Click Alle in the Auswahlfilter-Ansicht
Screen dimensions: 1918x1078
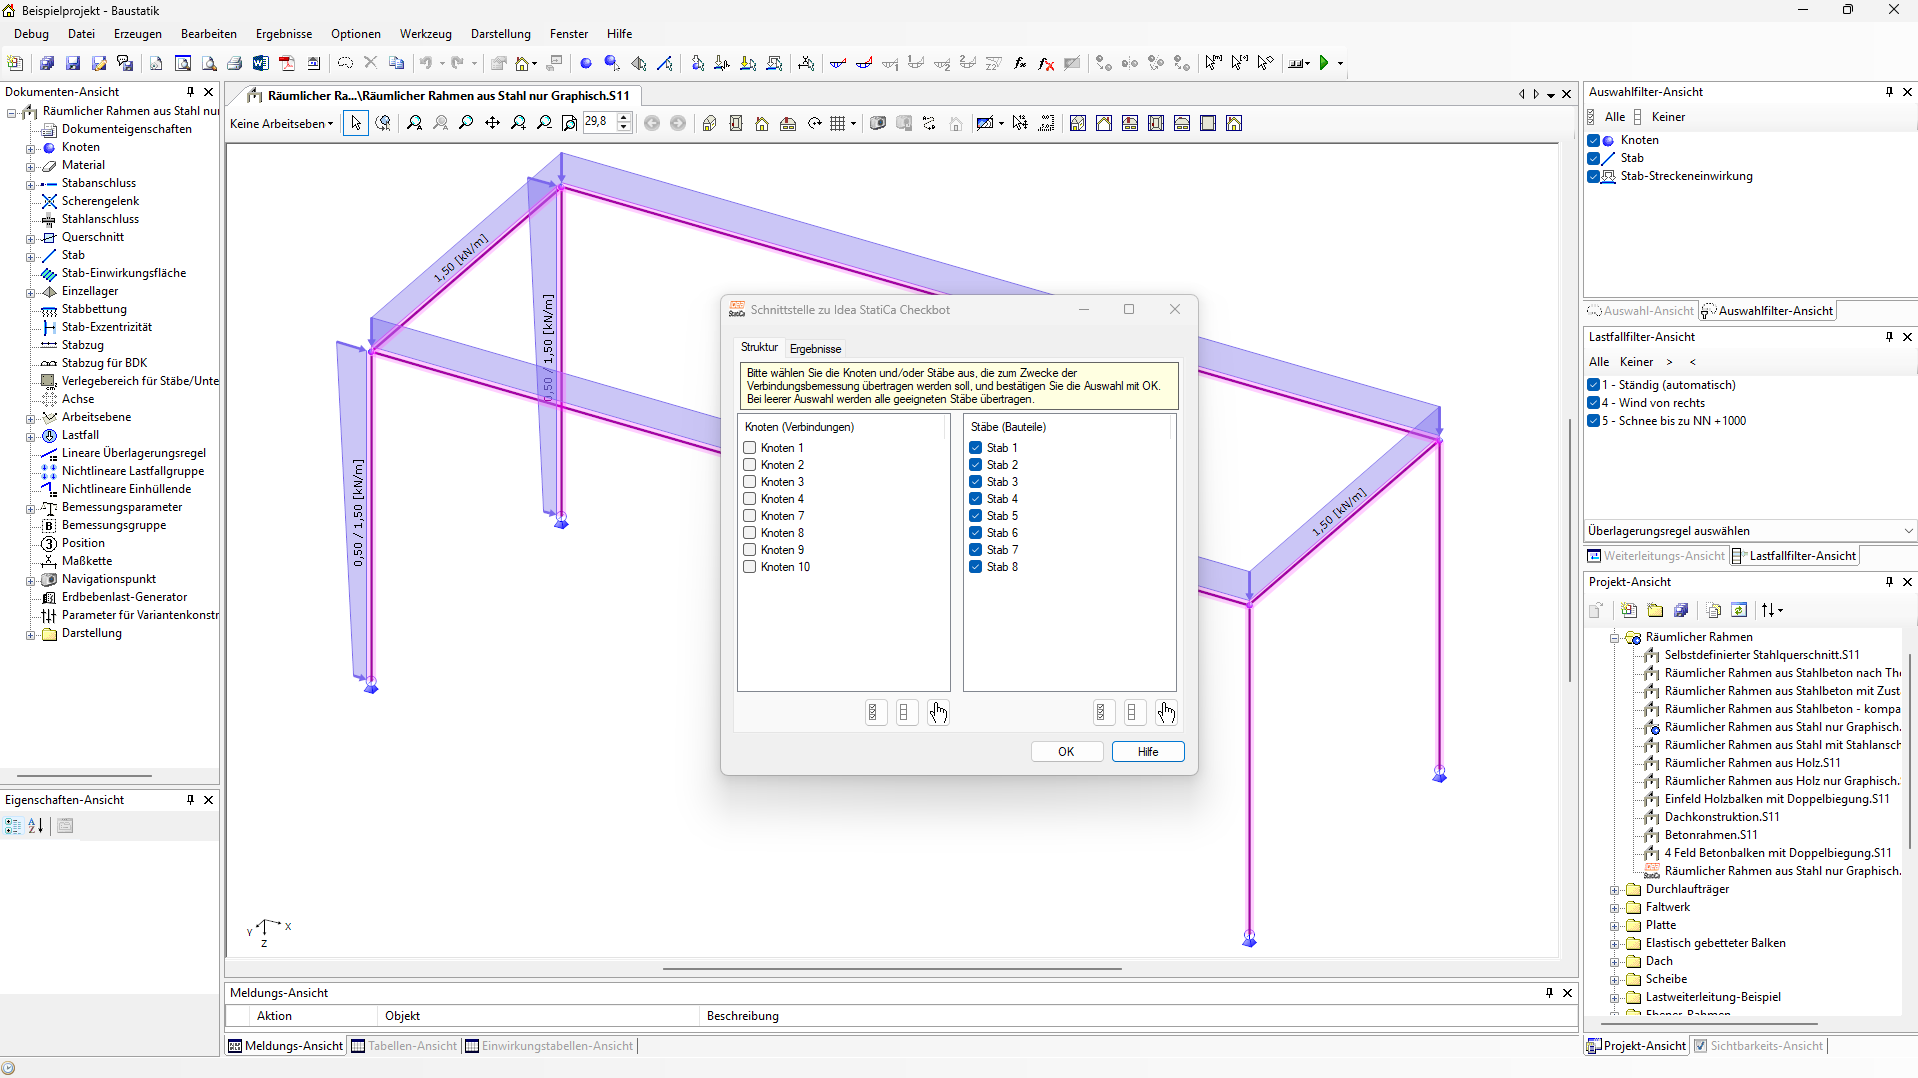coord(1614,117)
